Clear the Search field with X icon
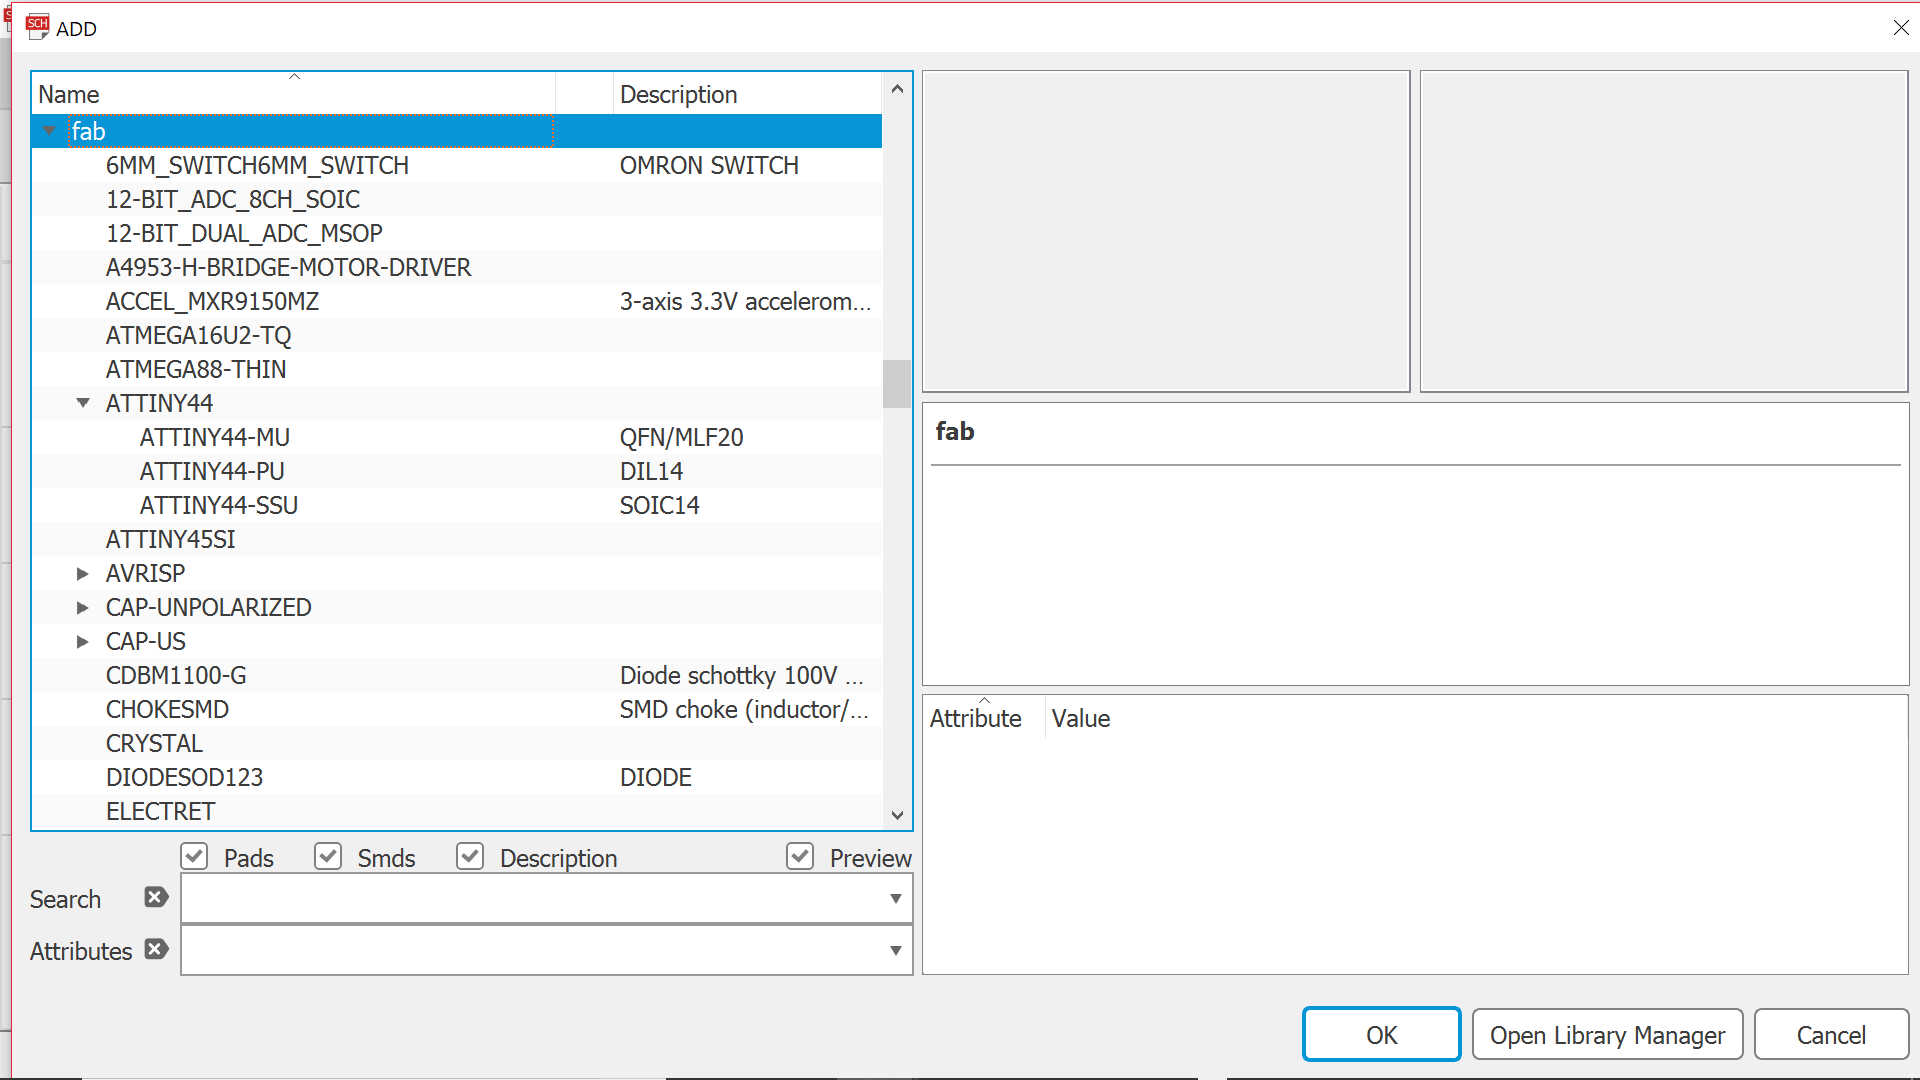The height and width of the screenshot is (1080, 1920). pyautogui.click(x=155, y=897)
